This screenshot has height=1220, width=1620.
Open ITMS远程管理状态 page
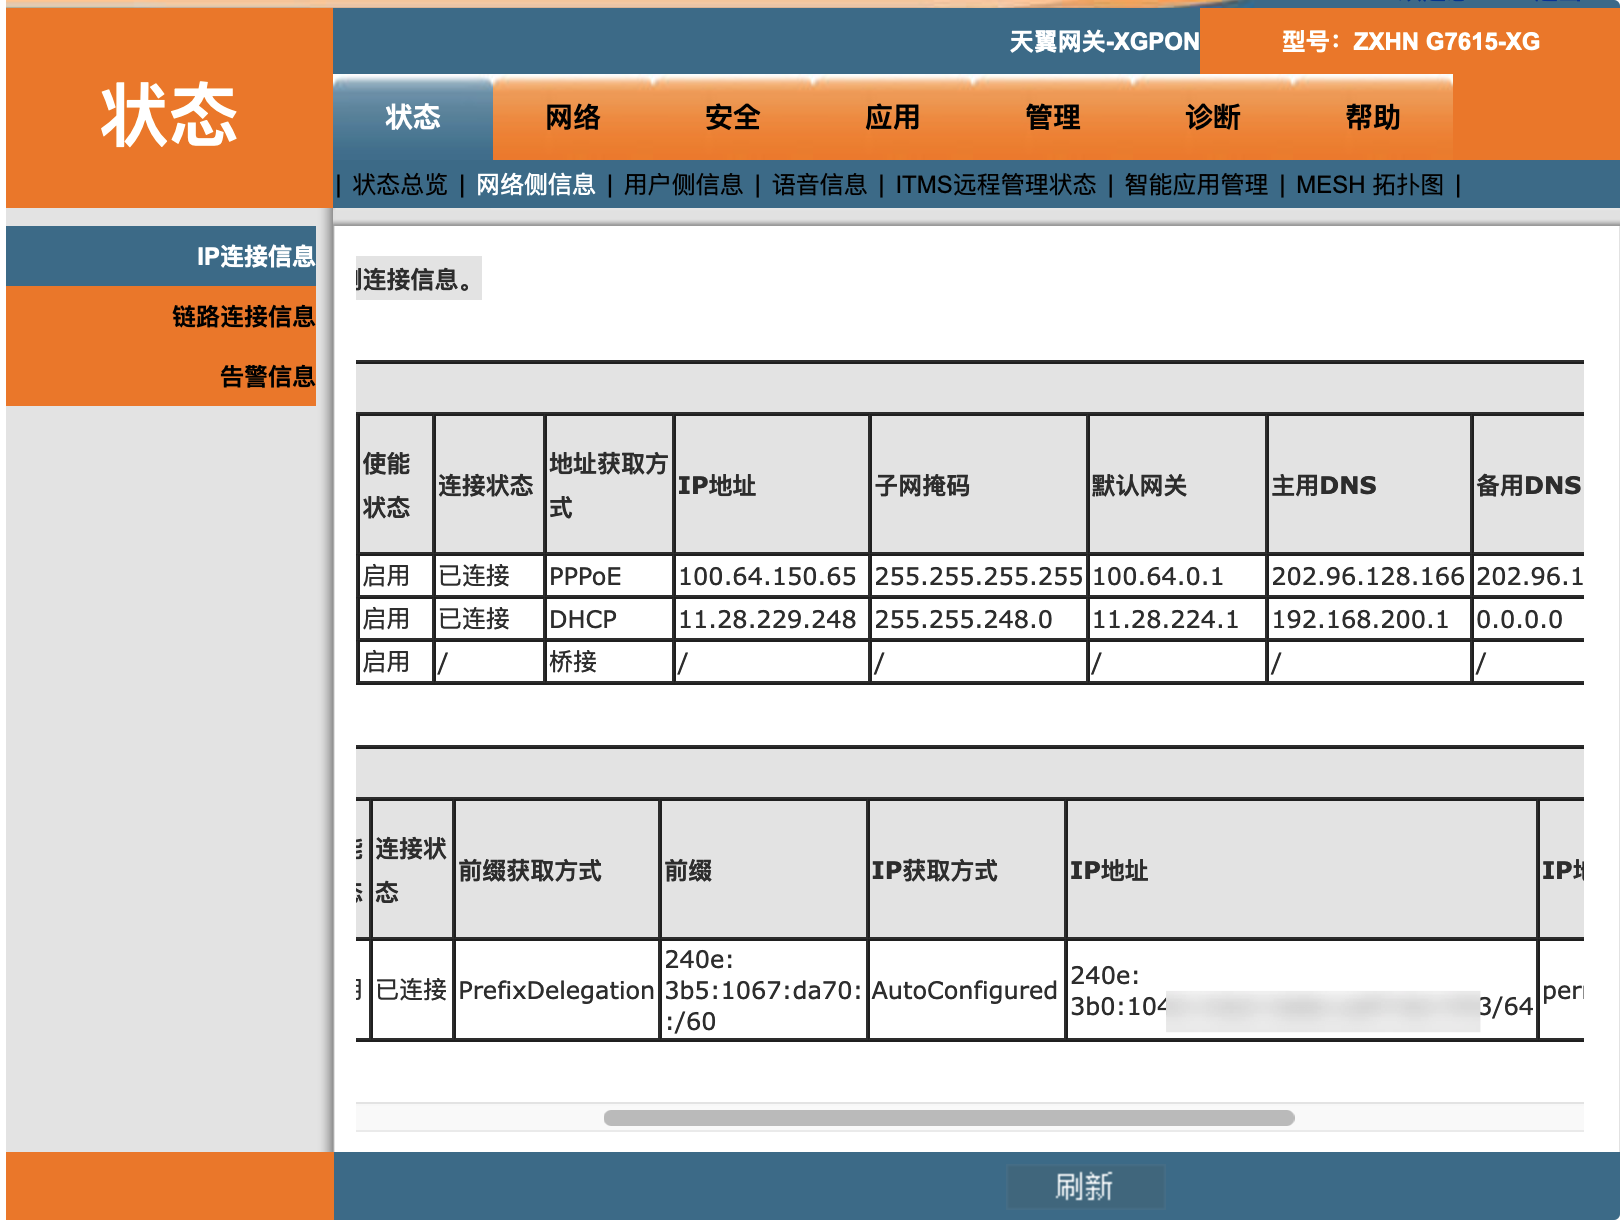tap(996, 185)
